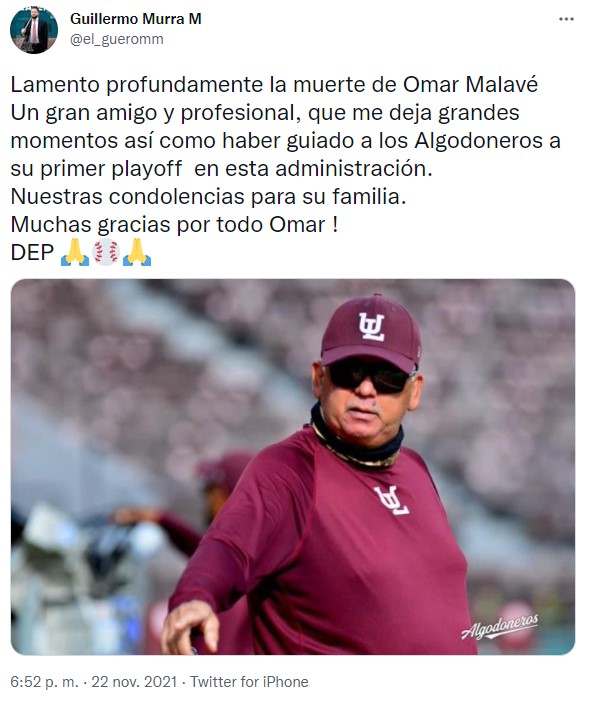589x704 pixels.
Task: Click the baseball emoji after DEP
Action: coord(105,252)
